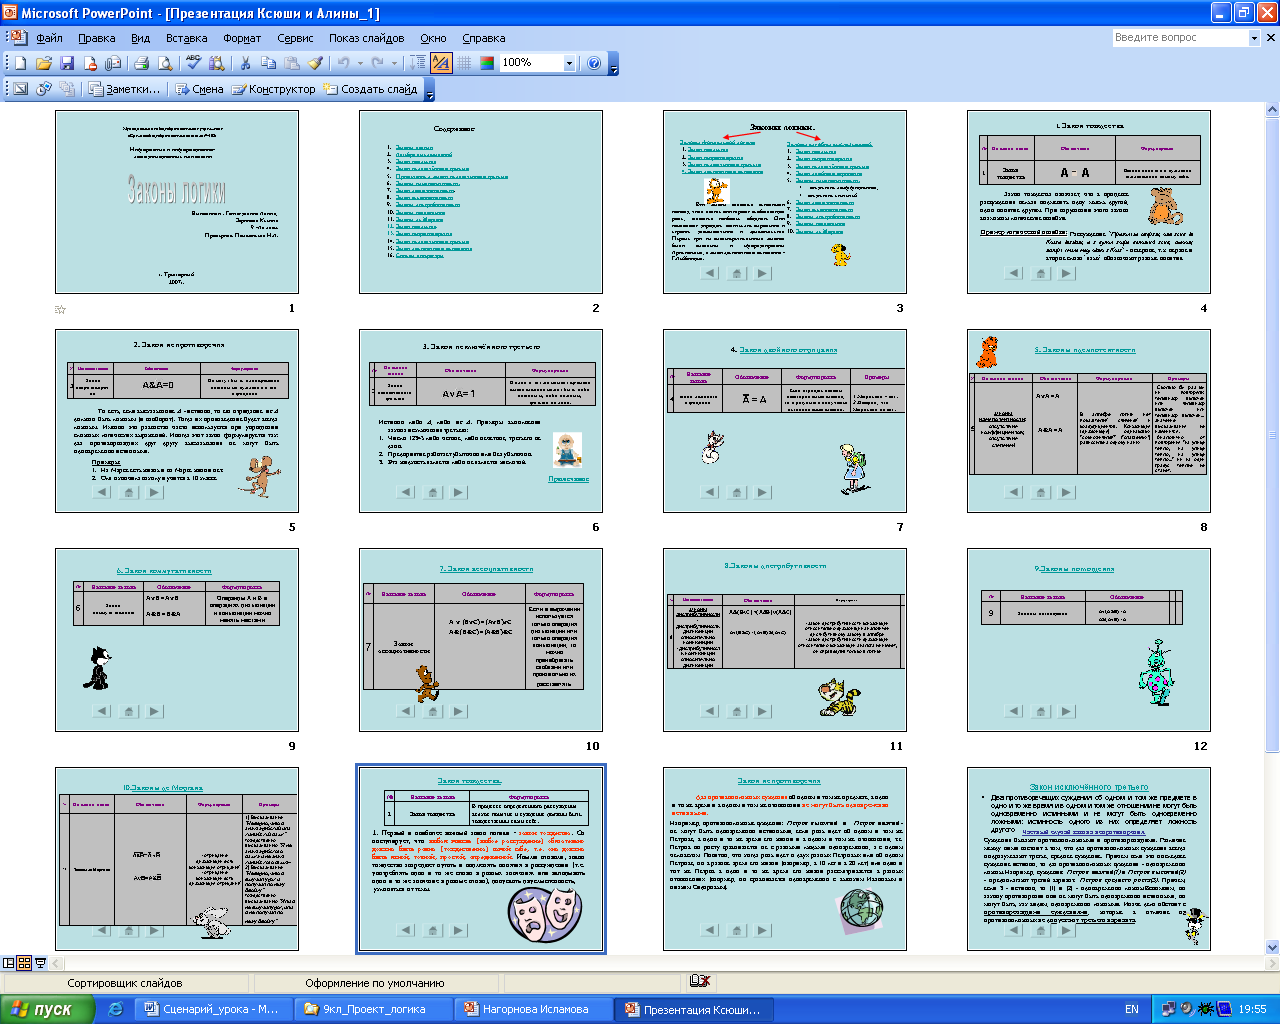Click the Создать слайд button
The width and height of the screenshot is (1280, 1024).
pyautogui.click(x=370, y=89)
